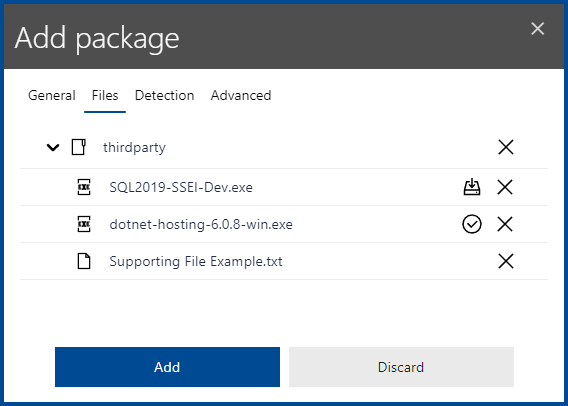Screen dimensions: 568x406
Task: Click exe icon beside SQL2019-SSEI-Dev.exe
Action: pos(84,187)
